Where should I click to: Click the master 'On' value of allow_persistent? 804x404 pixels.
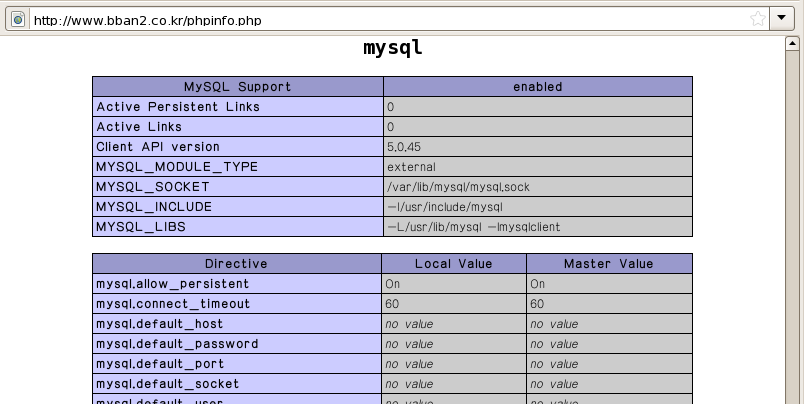pos(538,284)
